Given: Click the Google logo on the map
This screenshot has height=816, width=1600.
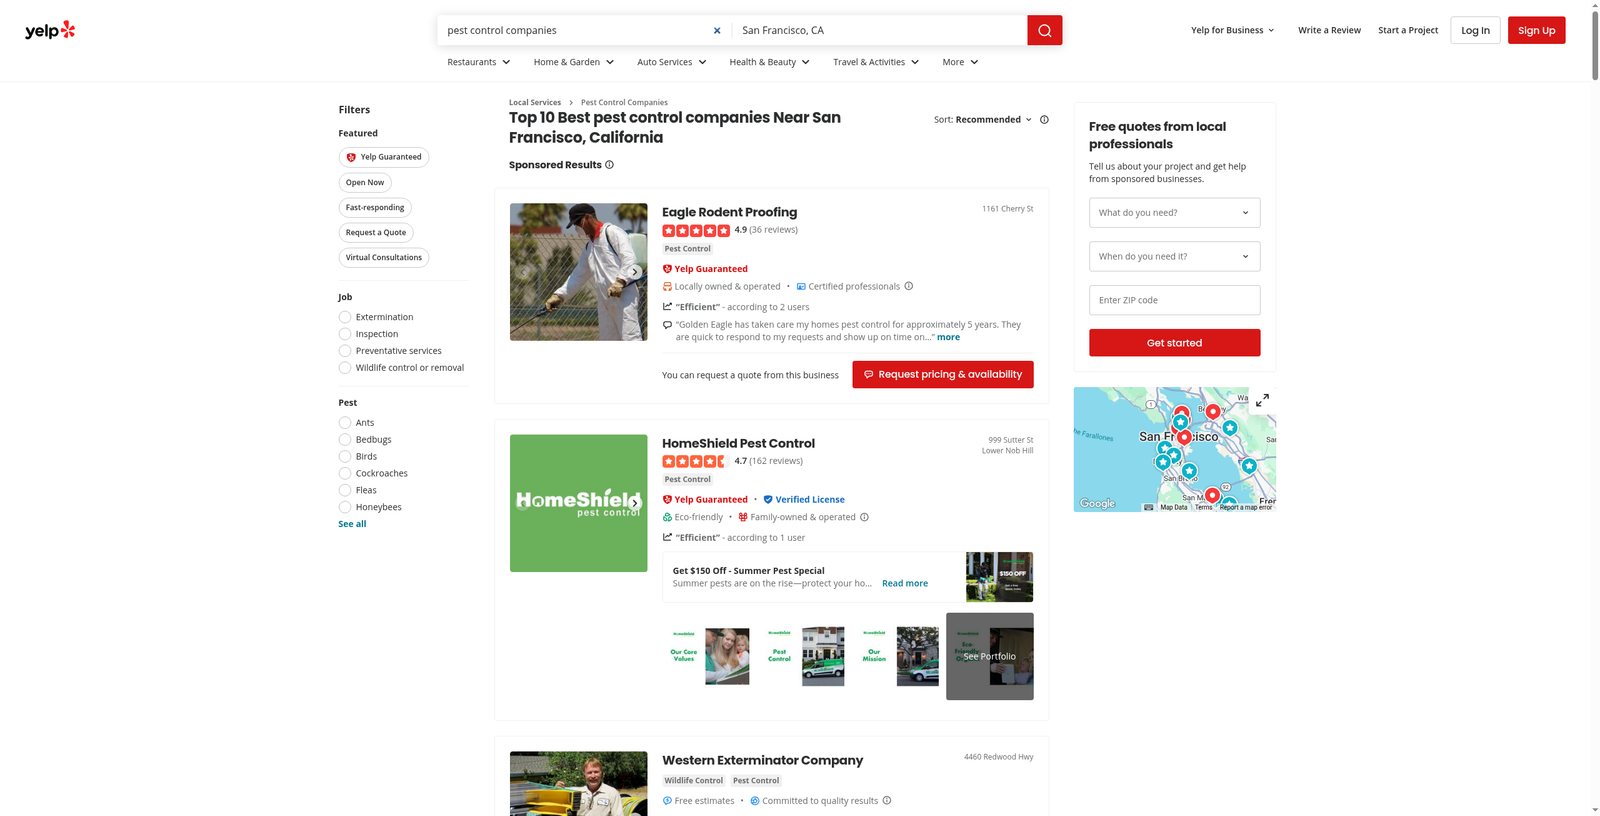Looking at the screenshot, I should pos(1097,504).
